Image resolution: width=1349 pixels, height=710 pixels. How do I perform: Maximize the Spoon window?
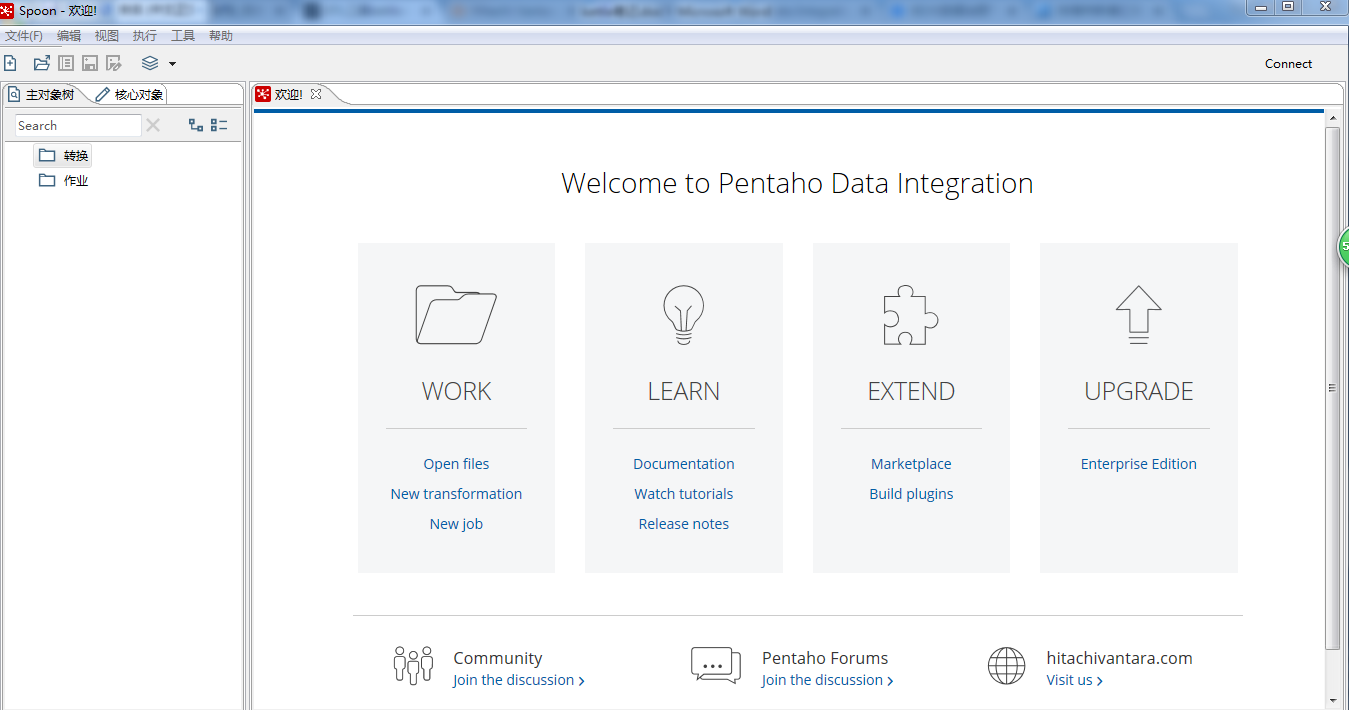[x=1287, y=7]
